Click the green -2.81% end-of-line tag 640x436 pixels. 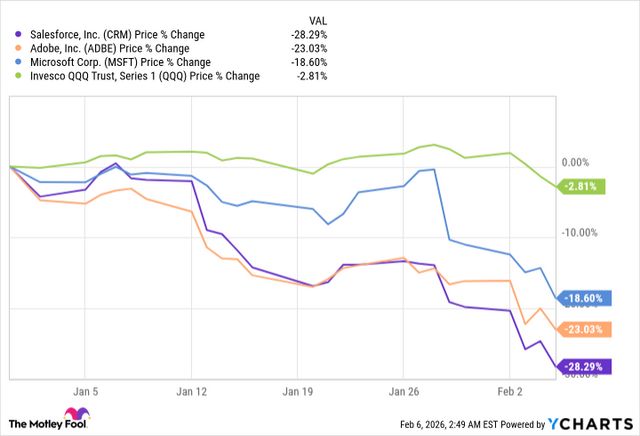point(582,185)
